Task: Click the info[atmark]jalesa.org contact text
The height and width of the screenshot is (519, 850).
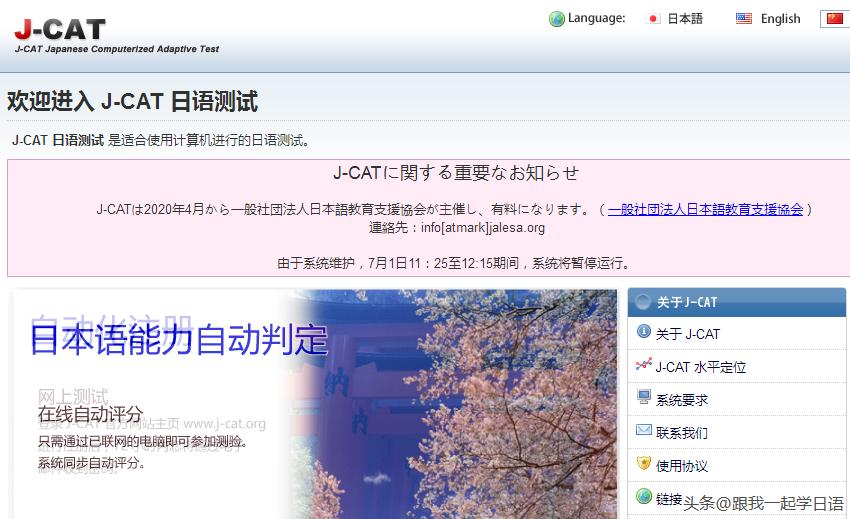Action: click(x=483, y=228)
